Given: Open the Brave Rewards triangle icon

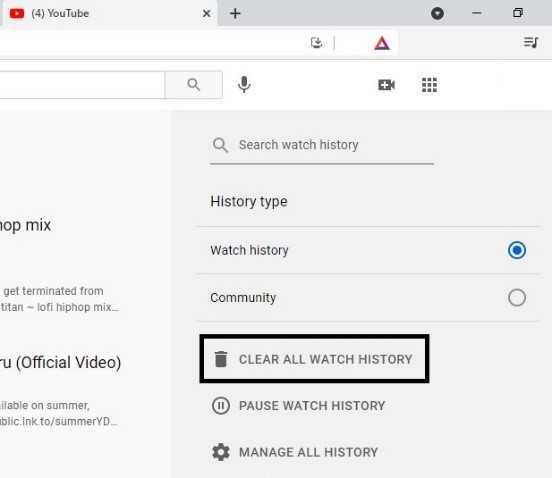Looking at the screenshot, I should tap(382, 43).
